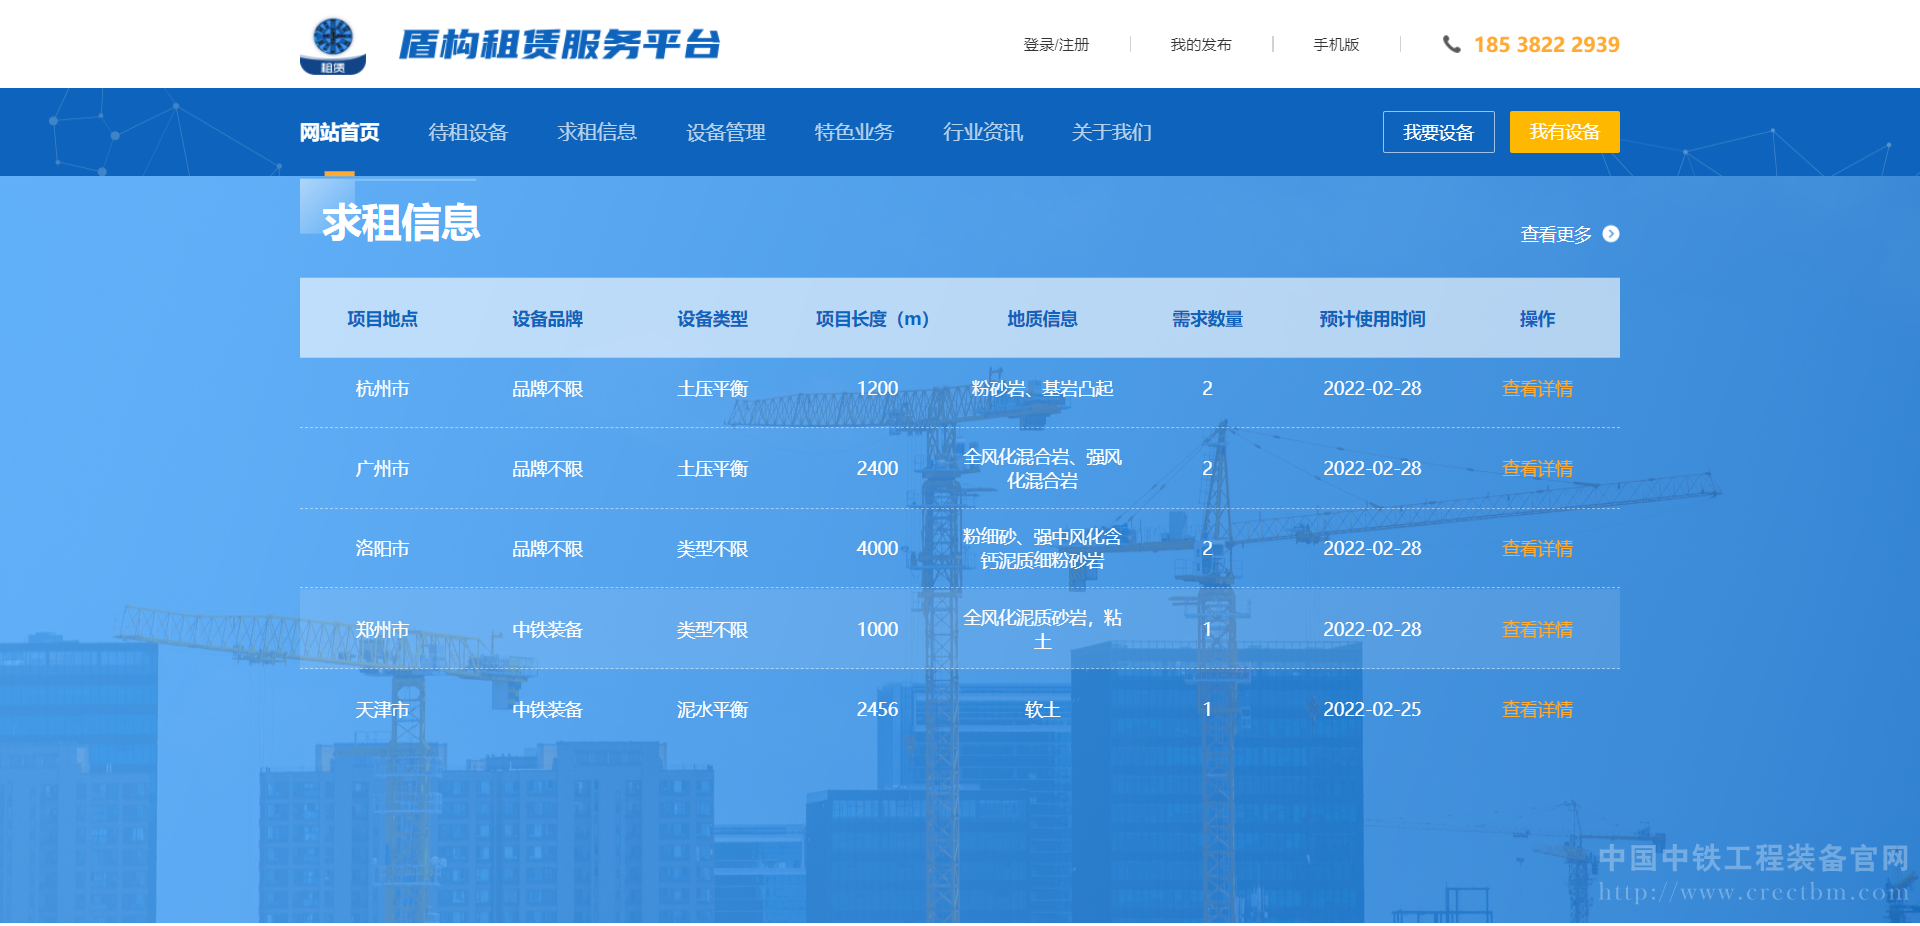Go to 网站首页 navigation tab
The width and height of the screenshot is (1920, 926).
click(x=340, y=132)
